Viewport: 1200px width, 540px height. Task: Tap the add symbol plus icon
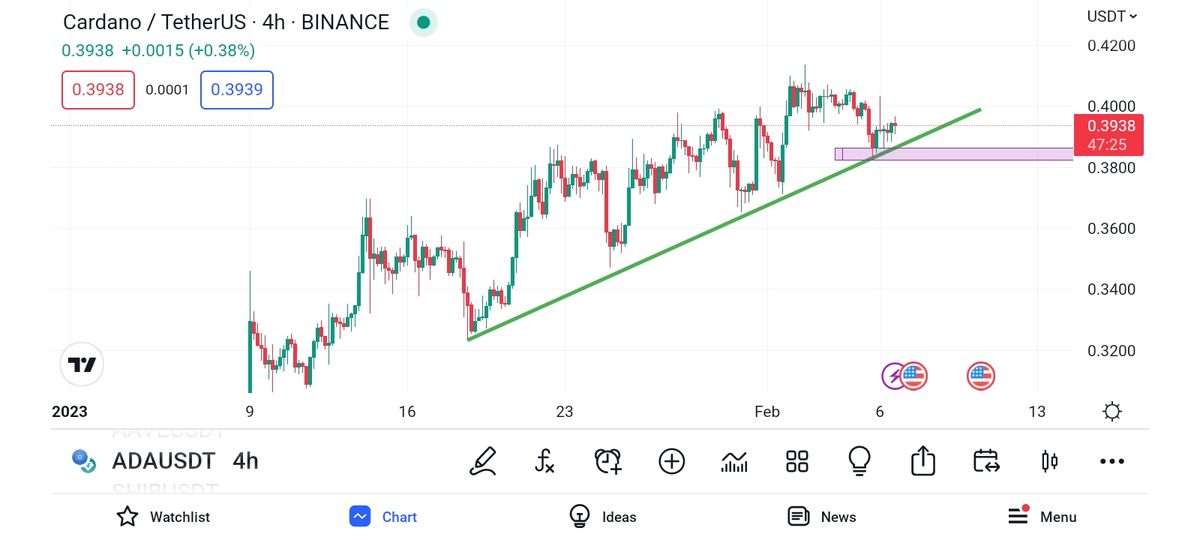[x=671, y=461]
